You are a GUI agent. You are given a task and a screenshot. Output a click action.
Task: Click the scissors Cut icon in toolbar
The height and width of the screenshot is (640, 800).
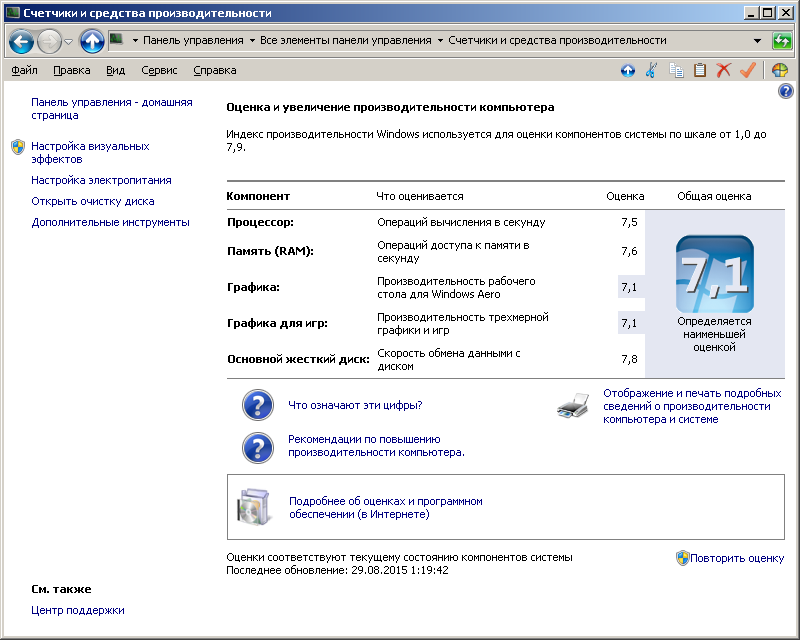pos(651,70)
